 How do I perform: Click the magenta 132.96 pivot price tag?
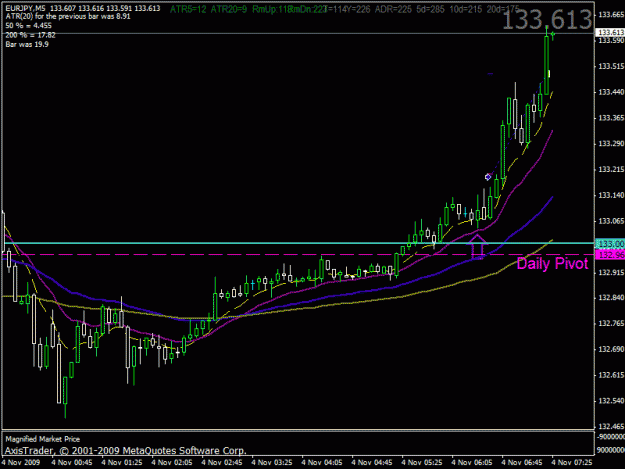click(x=610, y=255)
